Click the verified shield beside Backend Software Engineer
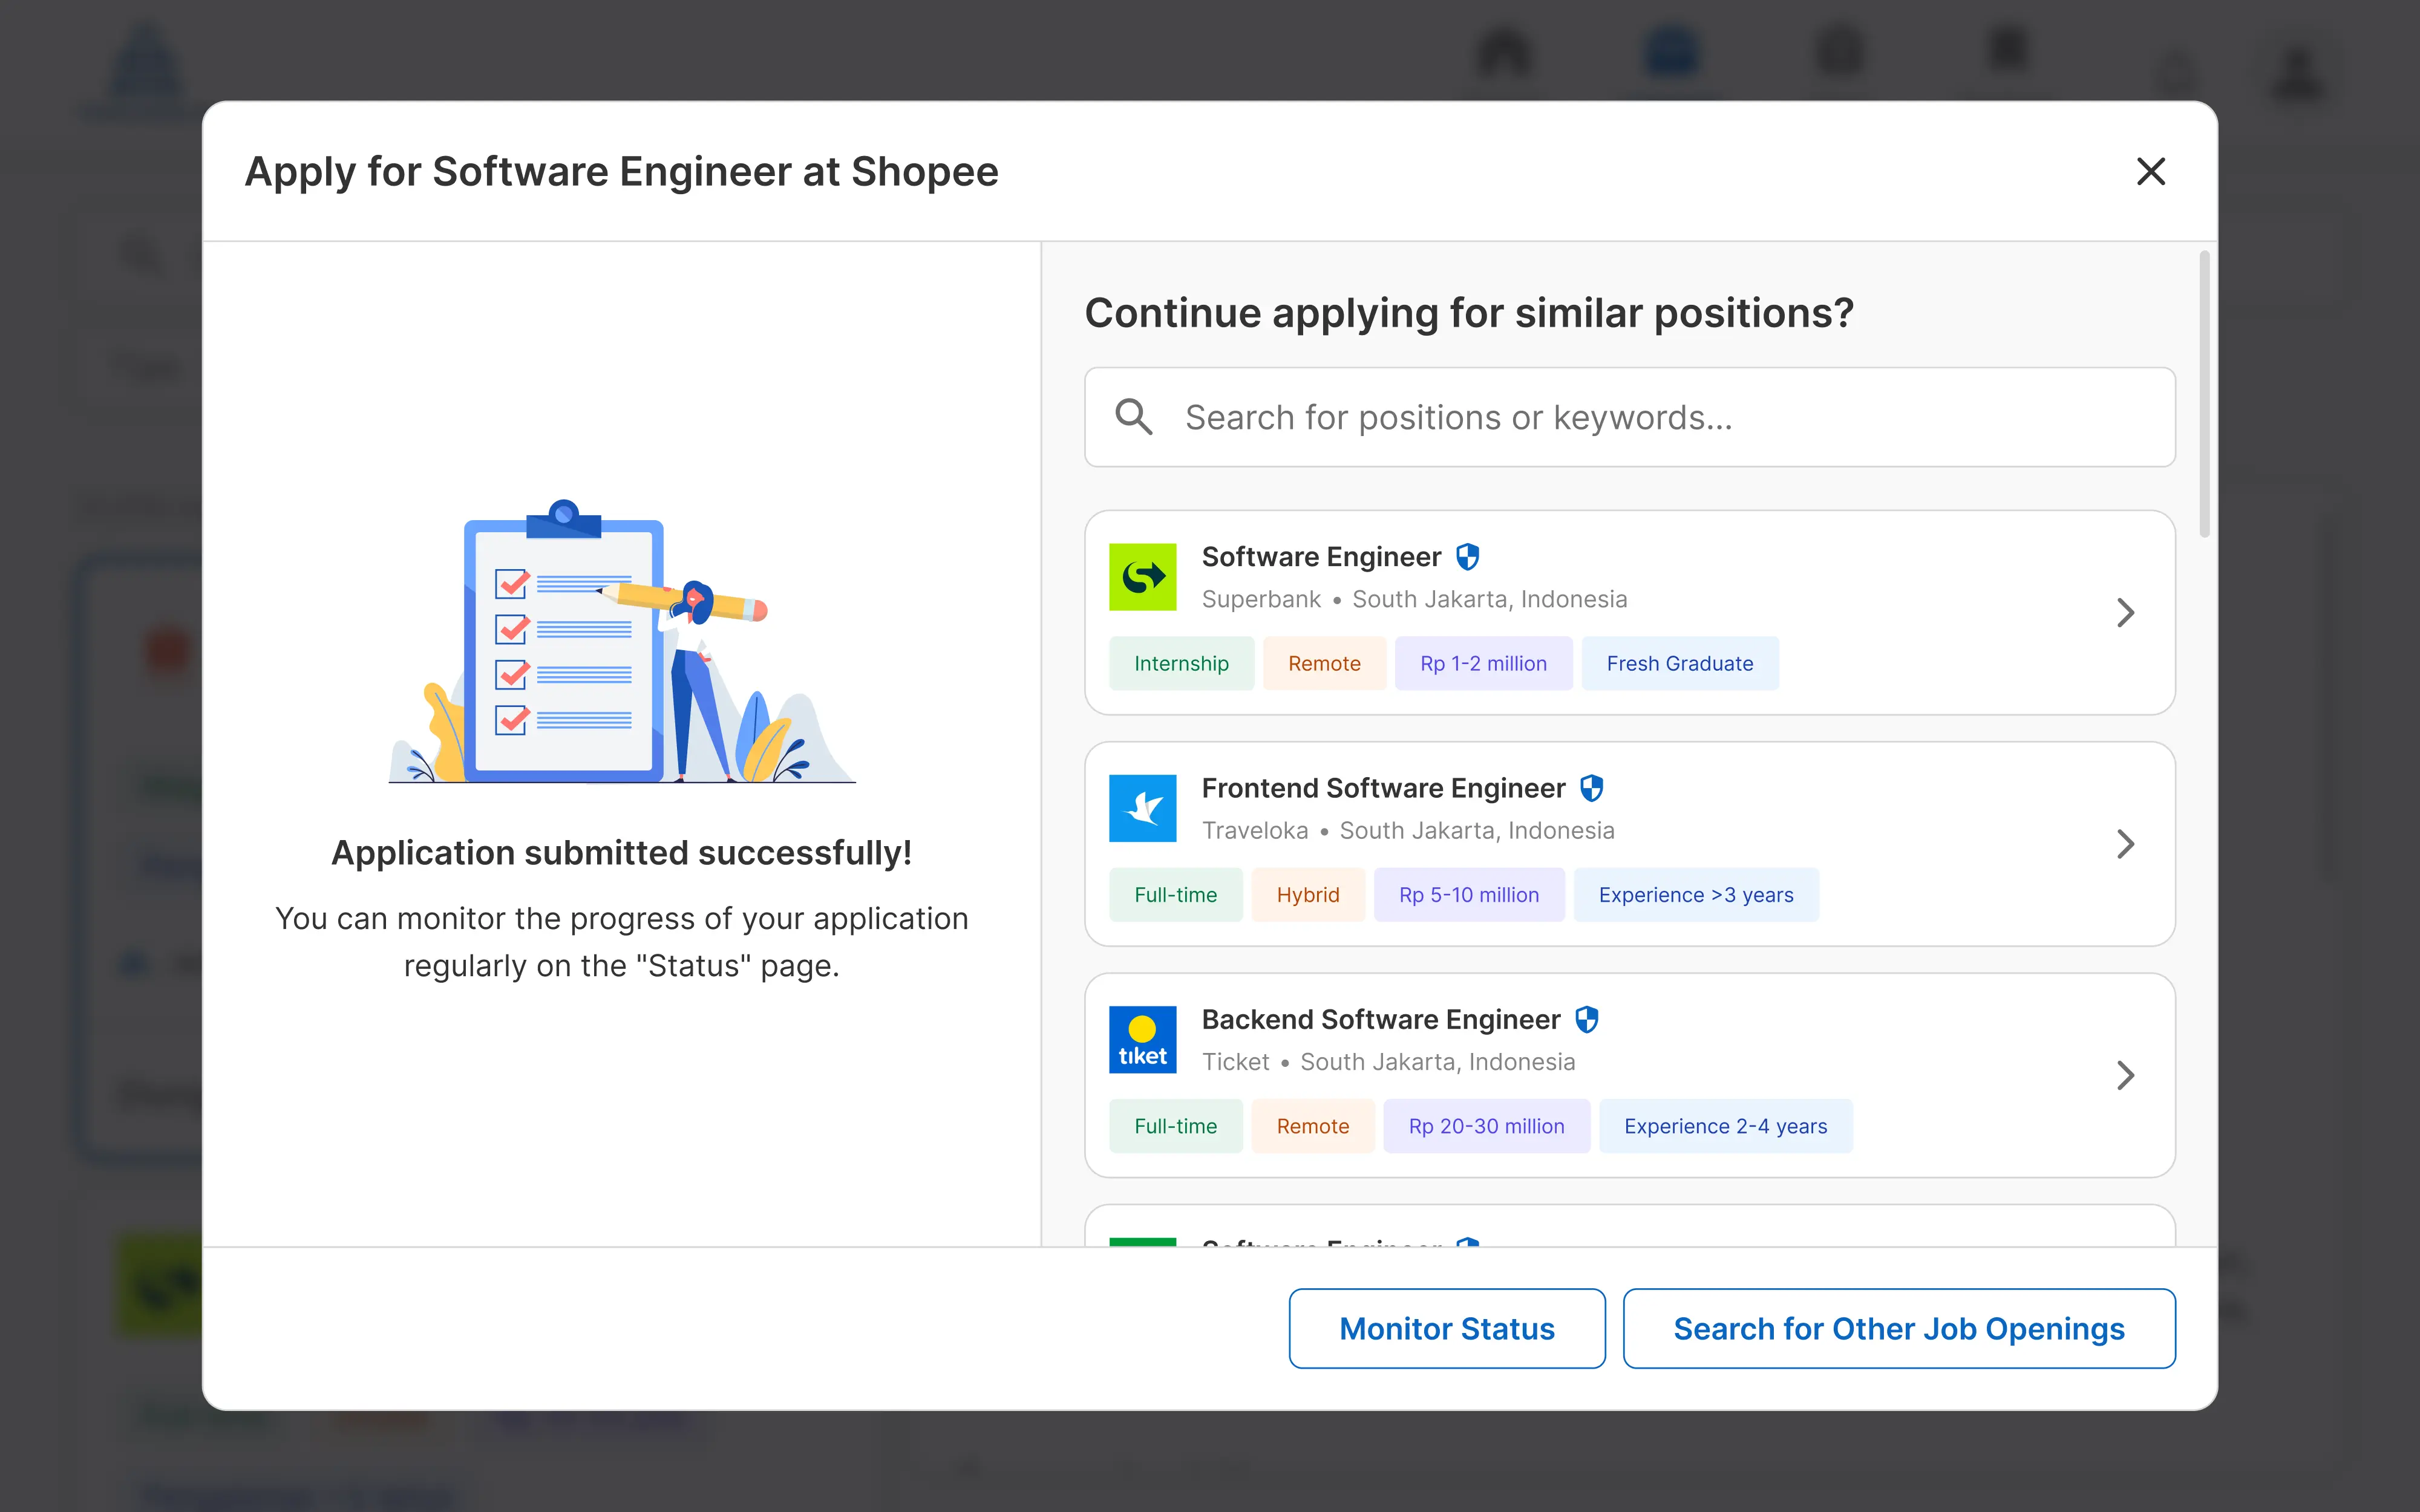Screen dimensions: 2420x1512 pyautogui.click(x=1586, y=1020)
